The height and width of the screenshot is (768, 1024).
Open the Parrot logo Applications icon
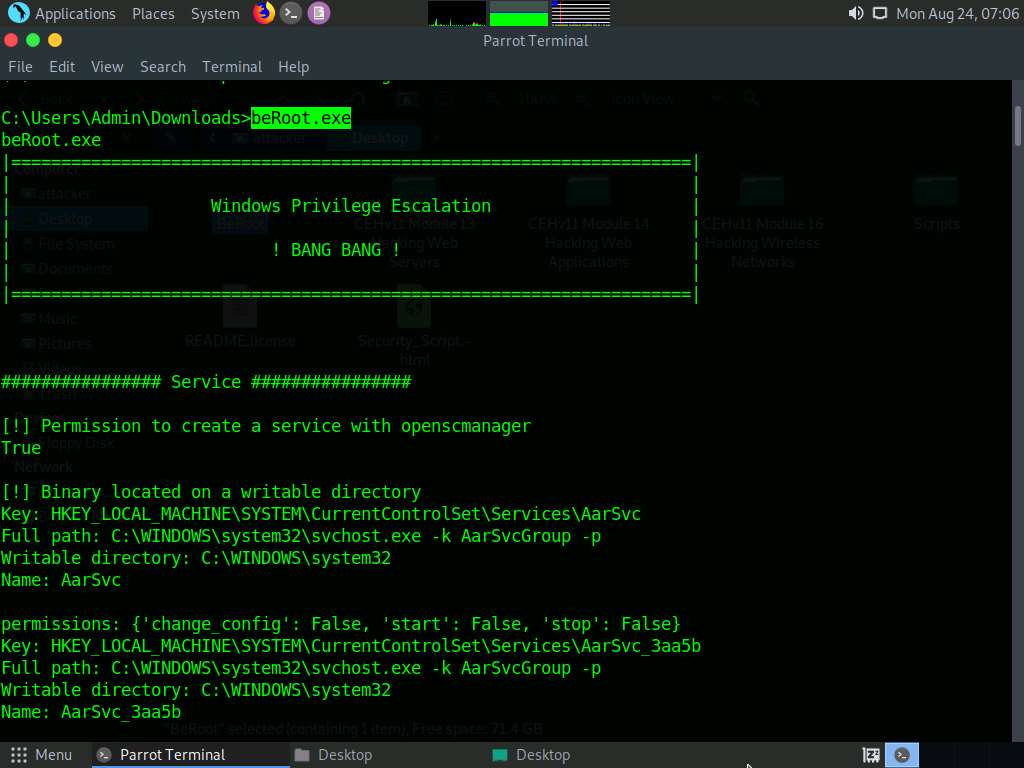[18, 12]
